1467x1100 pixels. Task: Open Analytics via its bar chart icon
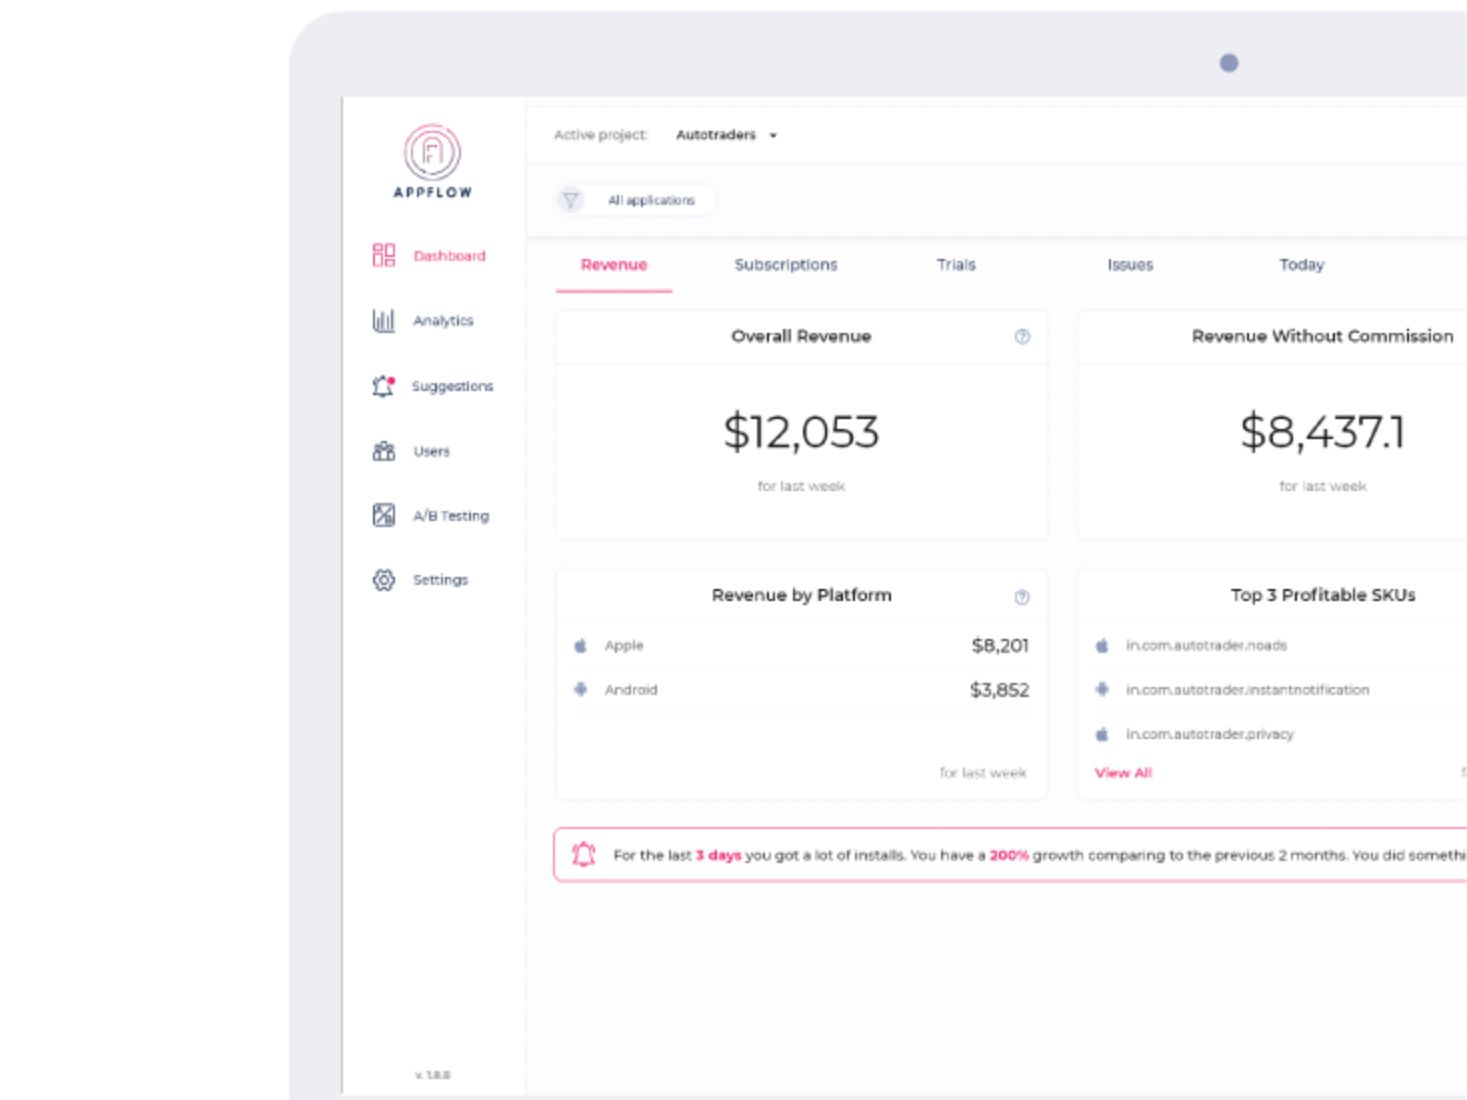(x=384, y=320)
